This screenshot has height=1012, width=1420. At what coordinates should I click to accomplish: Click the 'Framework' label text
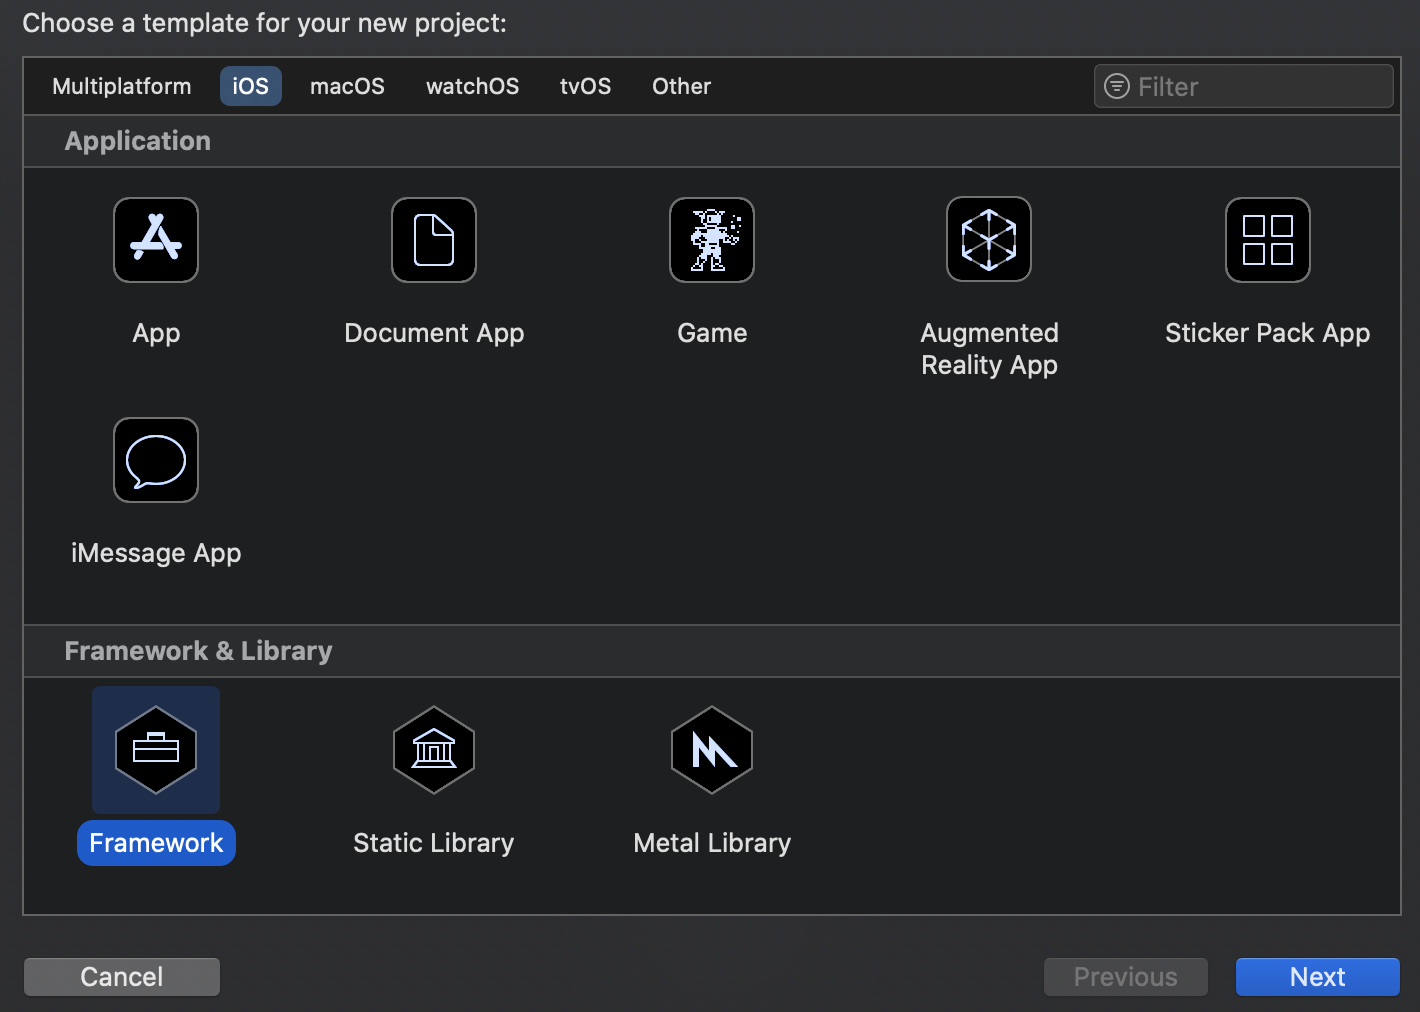[x=156, y=843]
